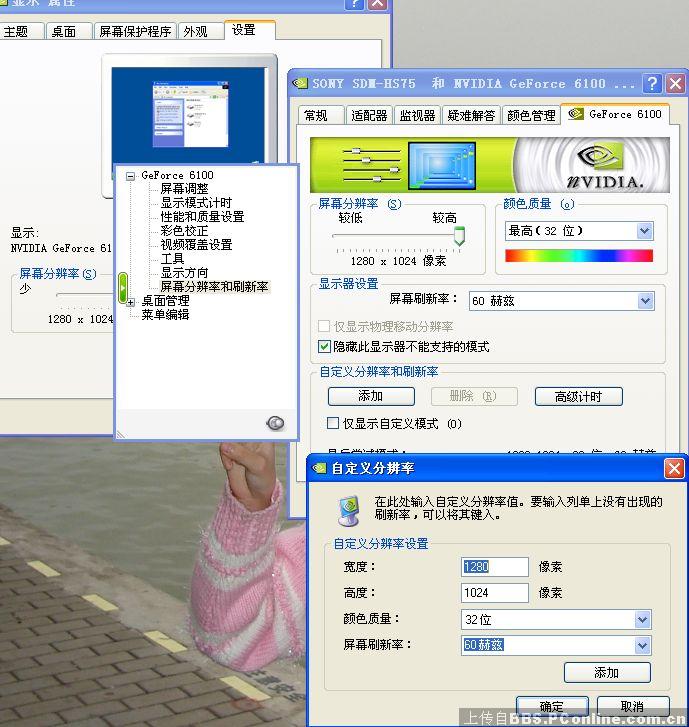Click the greyed 删除 button
Image resolution: width=689 pixels, height=727 pixels.
coord(474,396)
